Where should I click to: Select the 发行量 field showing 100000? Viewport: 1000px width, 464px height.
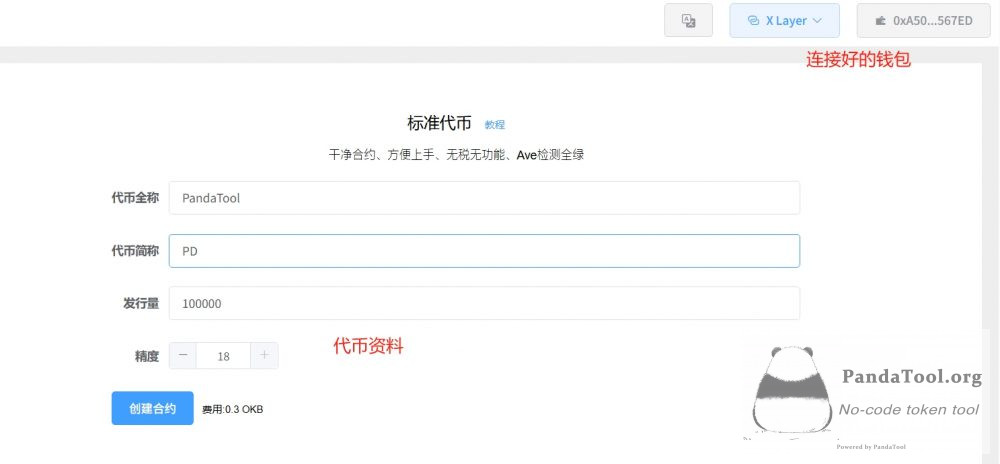[x=484, y=303]
